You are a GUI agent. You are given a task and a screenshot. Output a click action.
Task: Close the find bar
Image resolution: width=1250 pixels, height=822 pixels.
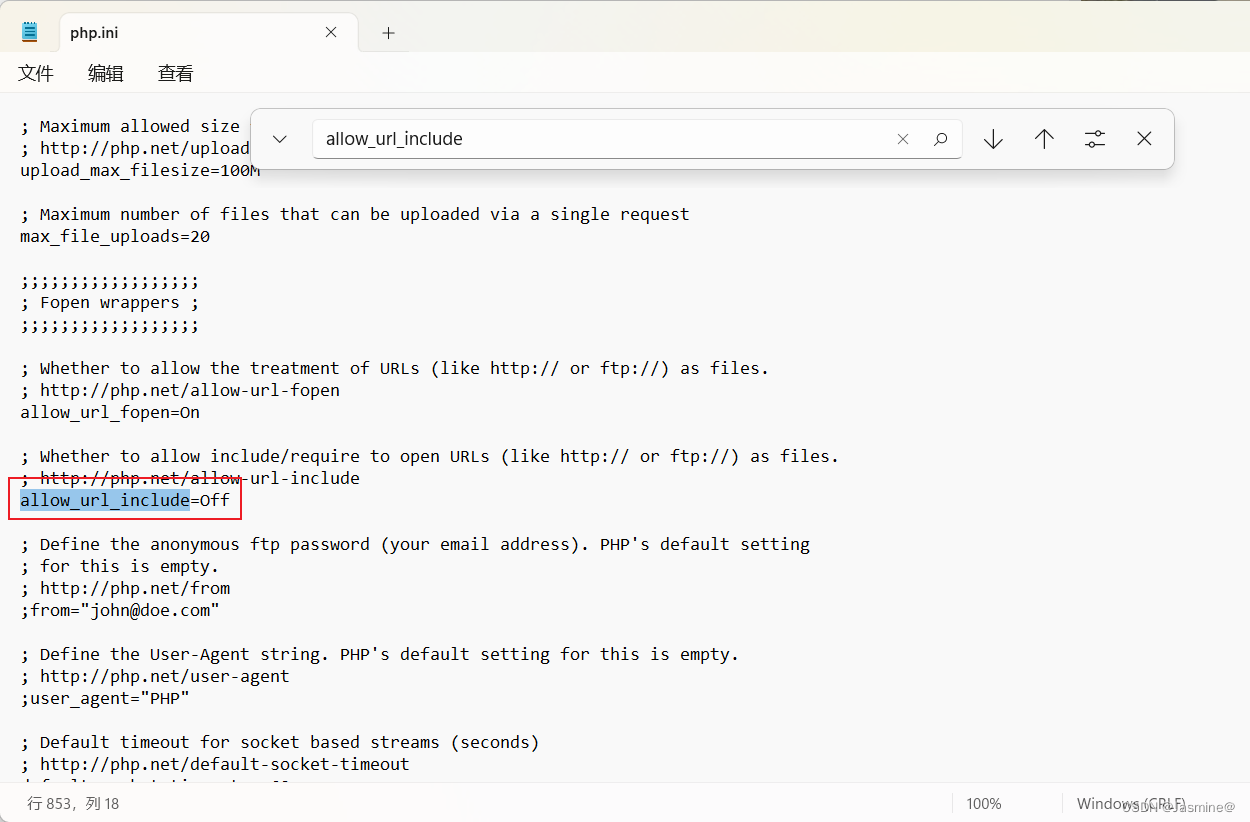[1144, 138]
